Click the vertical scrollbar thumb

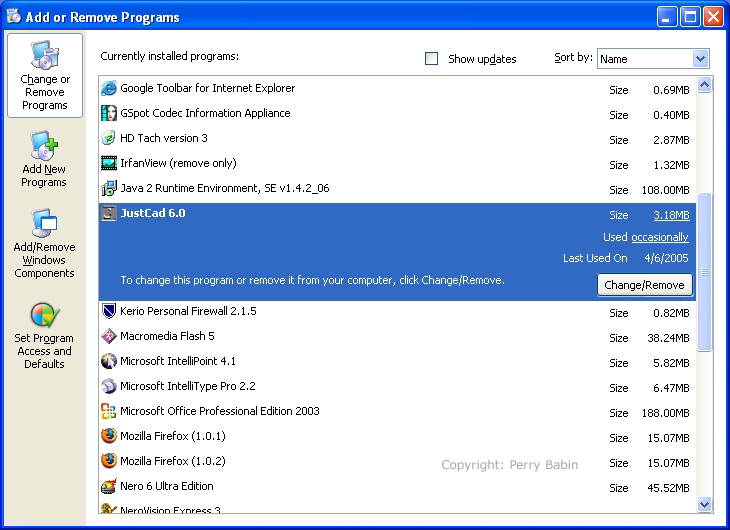tap(704, 272)
